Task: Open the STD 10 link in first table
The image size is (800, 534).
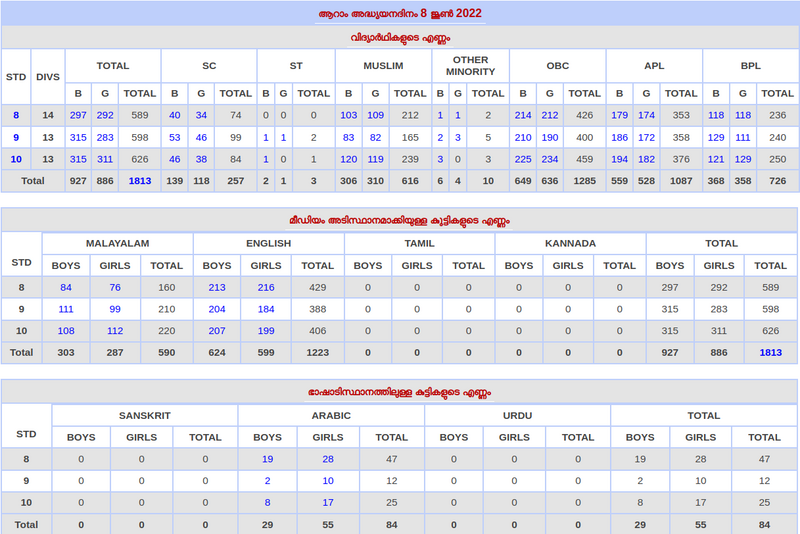Action: 15,159
